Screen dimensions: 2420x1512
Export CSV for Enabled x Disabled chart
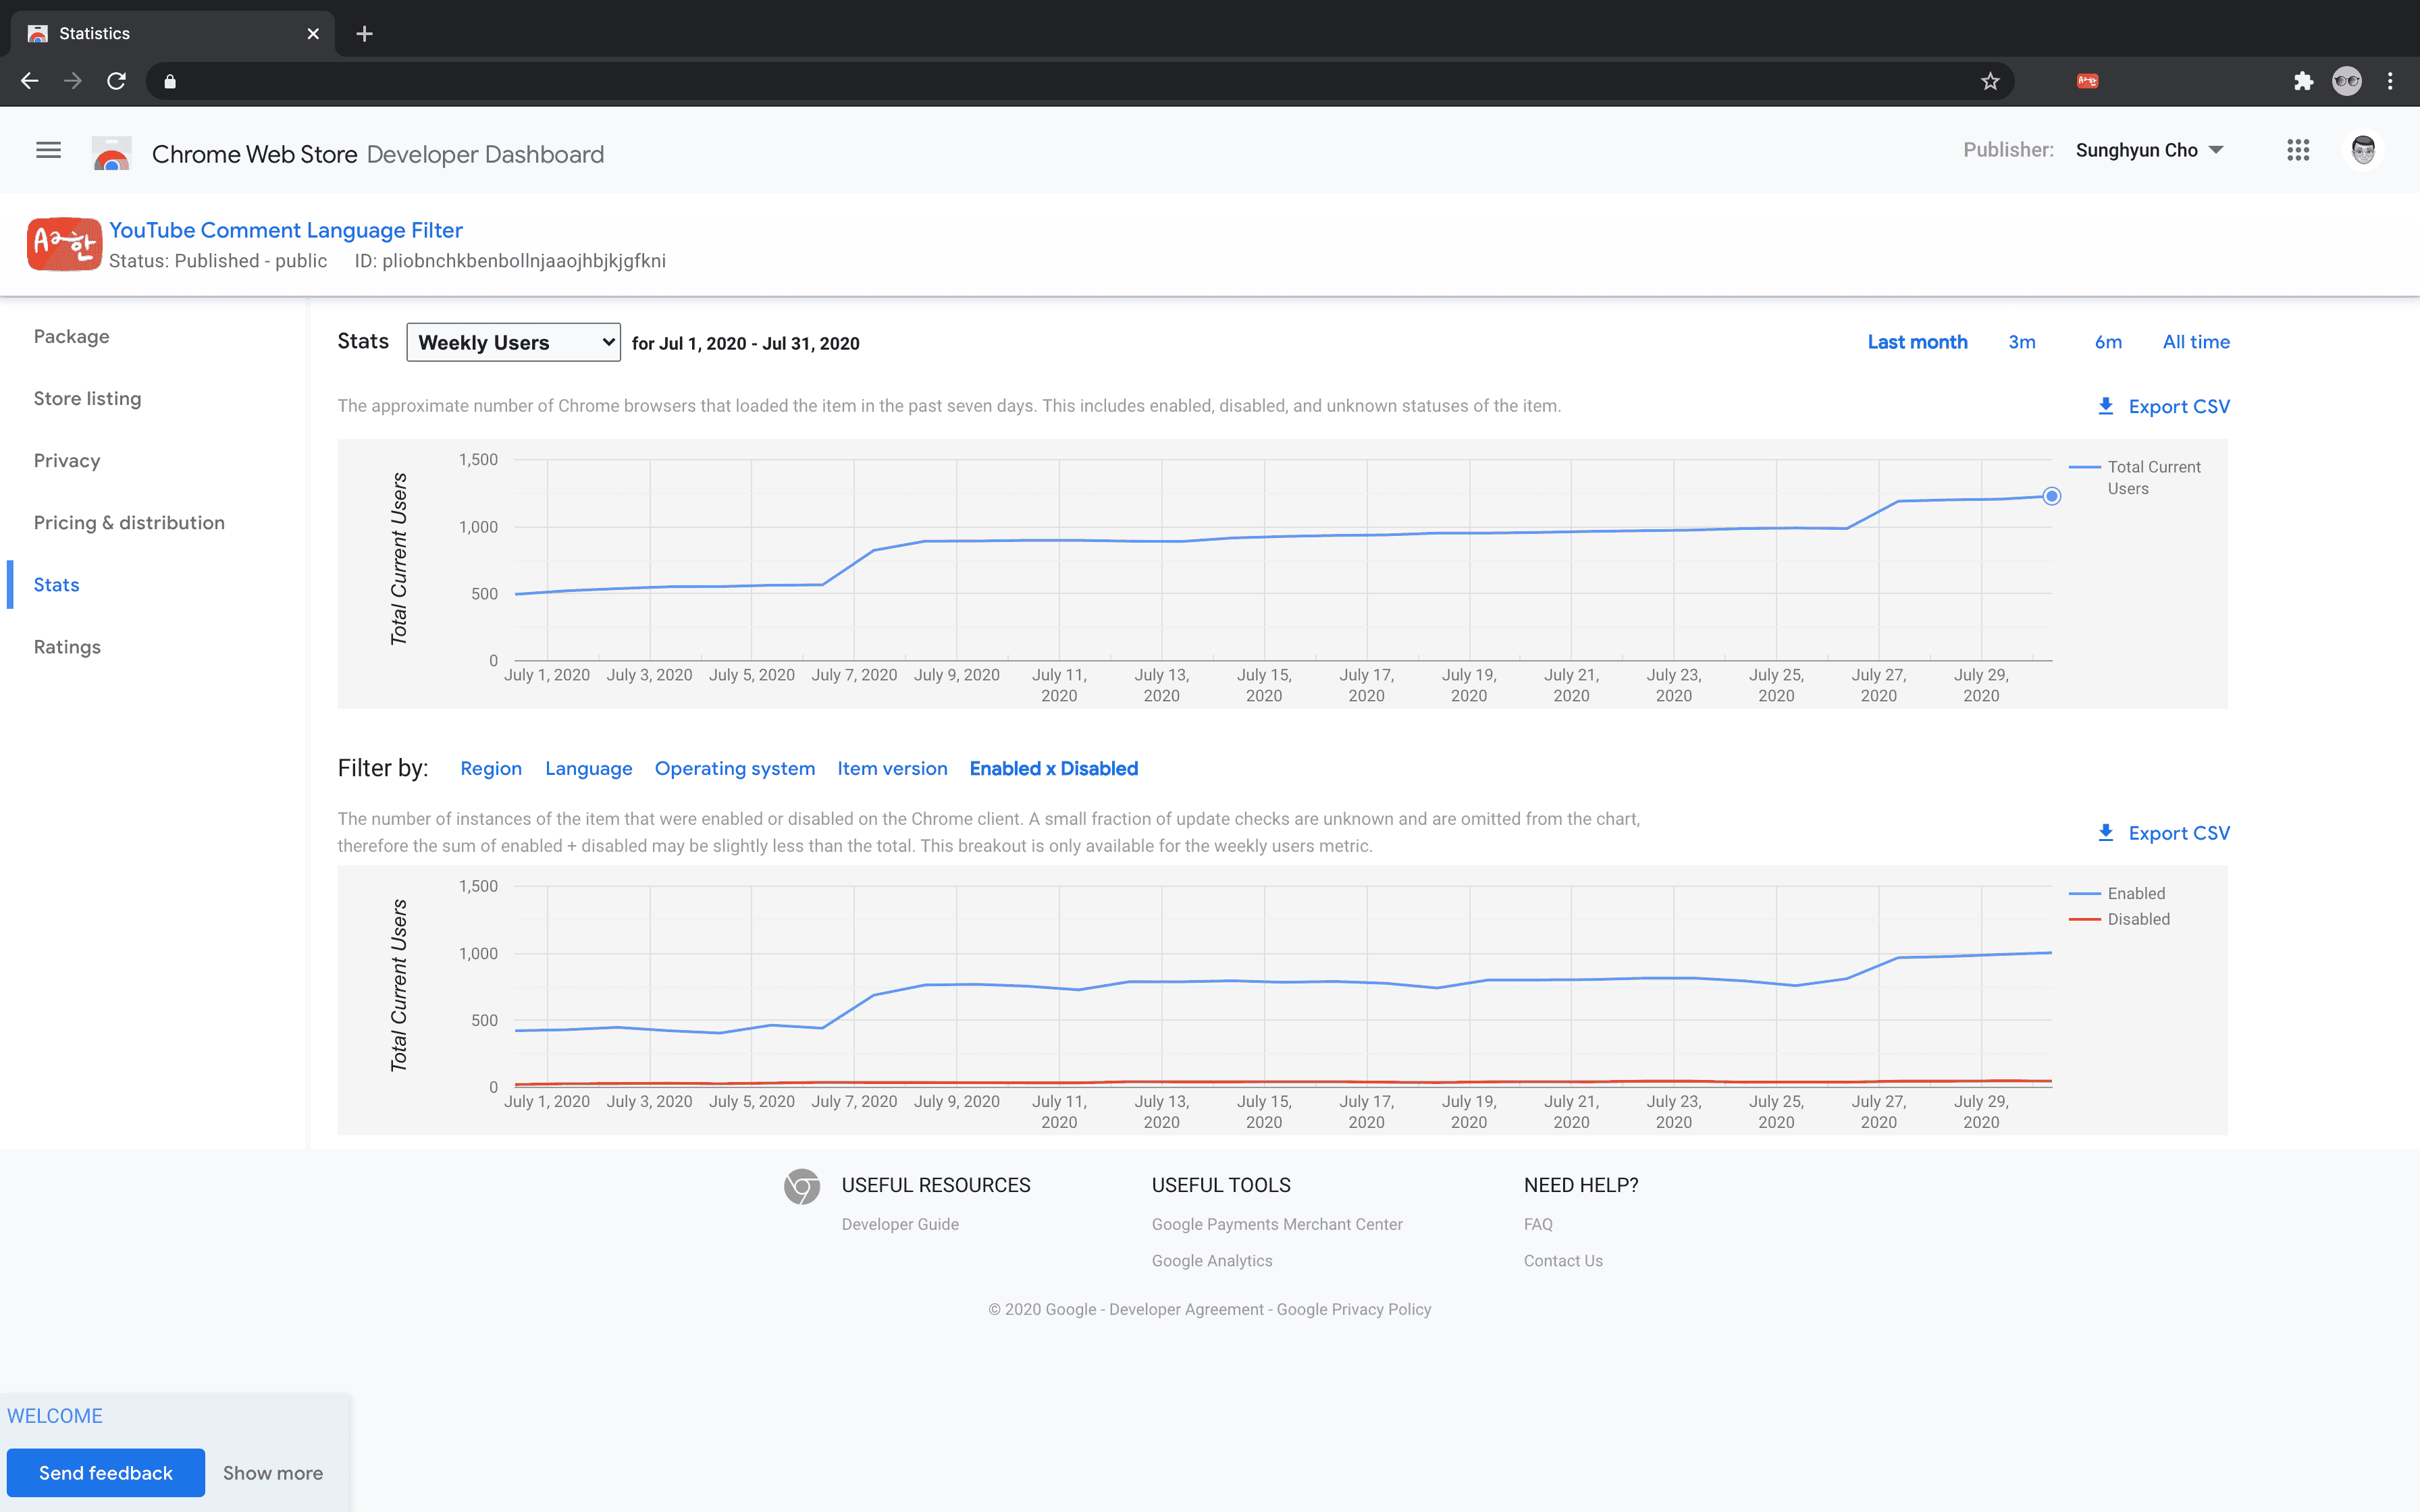coord(2163,833)
